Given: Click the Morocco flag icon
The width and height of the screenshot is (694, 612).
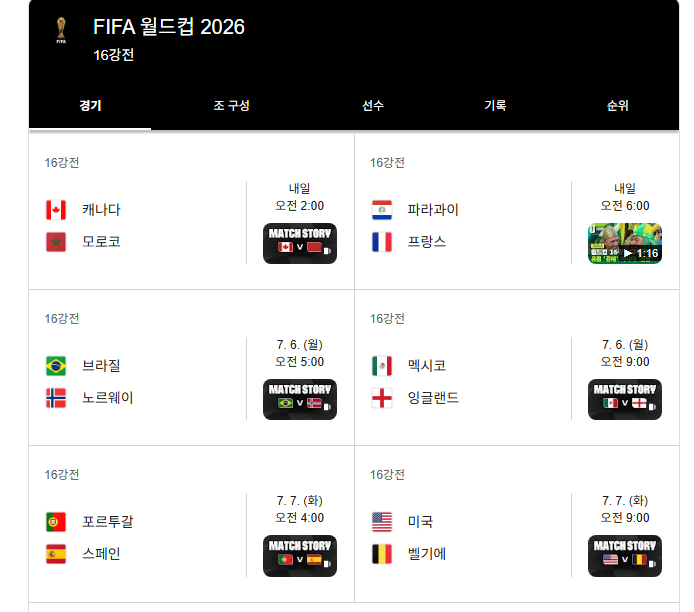Looking at the screenshot, I should click(x=56, y=242).
